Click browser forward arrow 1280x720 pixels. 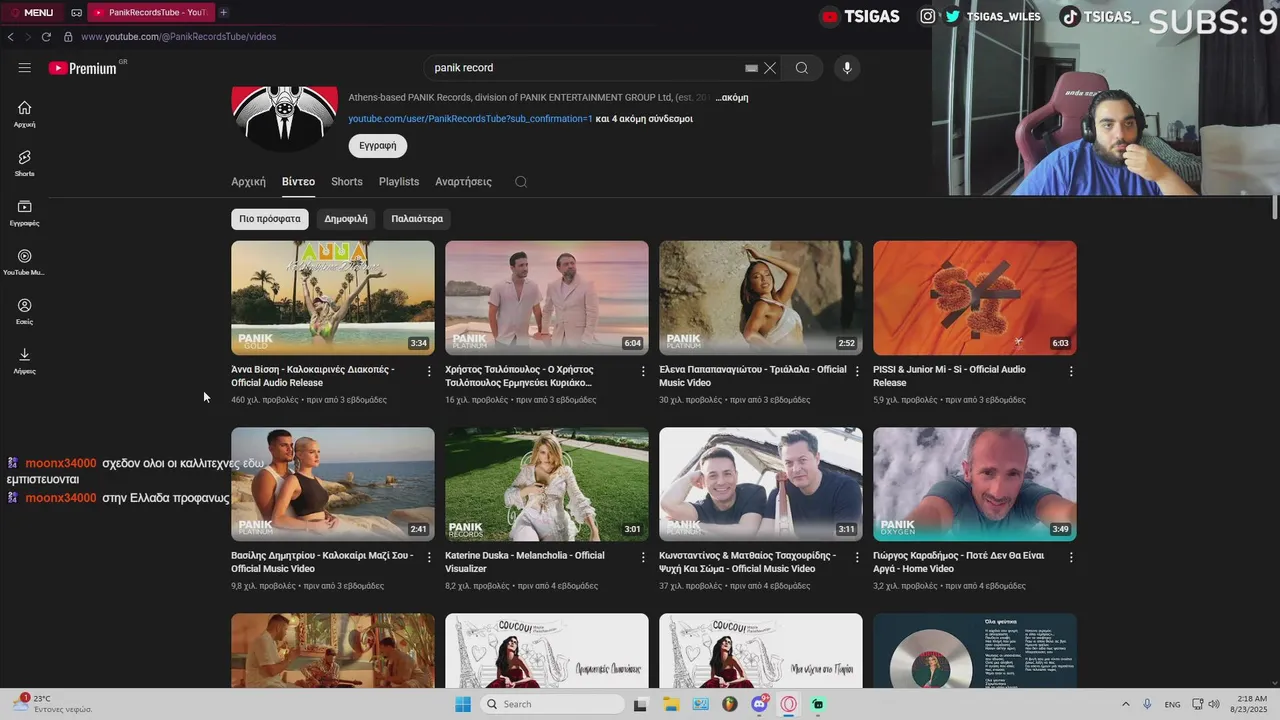(x=27, y=37)
